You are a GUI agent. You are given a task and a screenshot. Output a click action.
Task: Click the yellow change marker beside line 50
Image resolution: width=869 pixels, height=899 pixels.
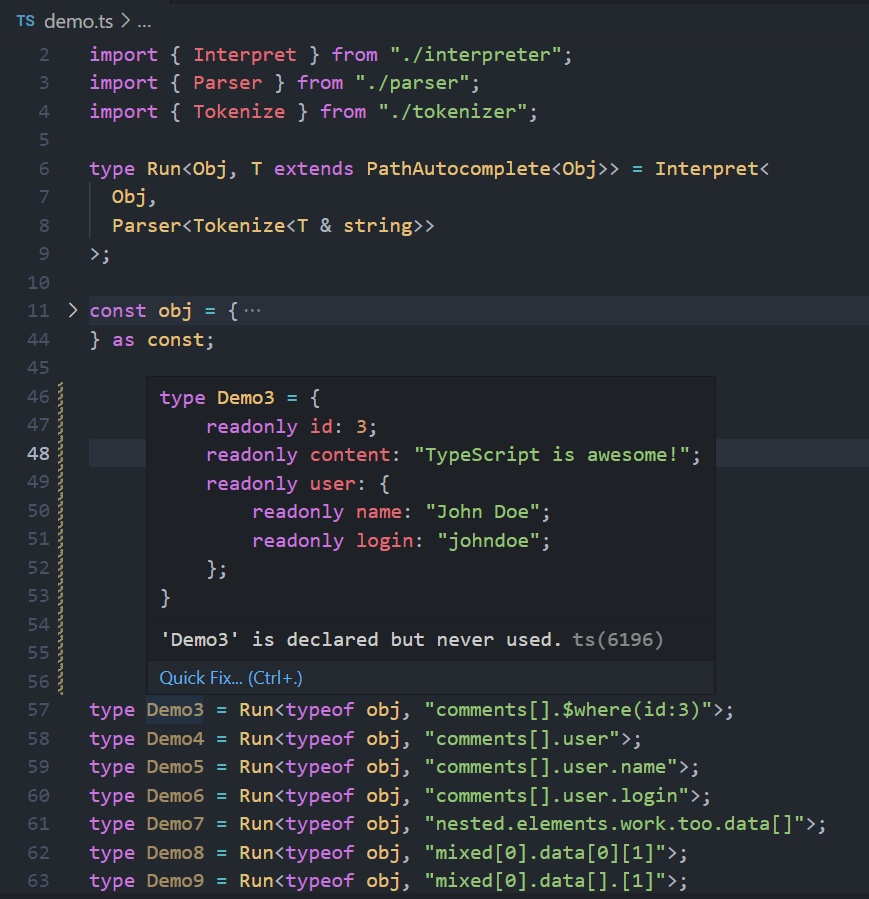click(59, 511)
